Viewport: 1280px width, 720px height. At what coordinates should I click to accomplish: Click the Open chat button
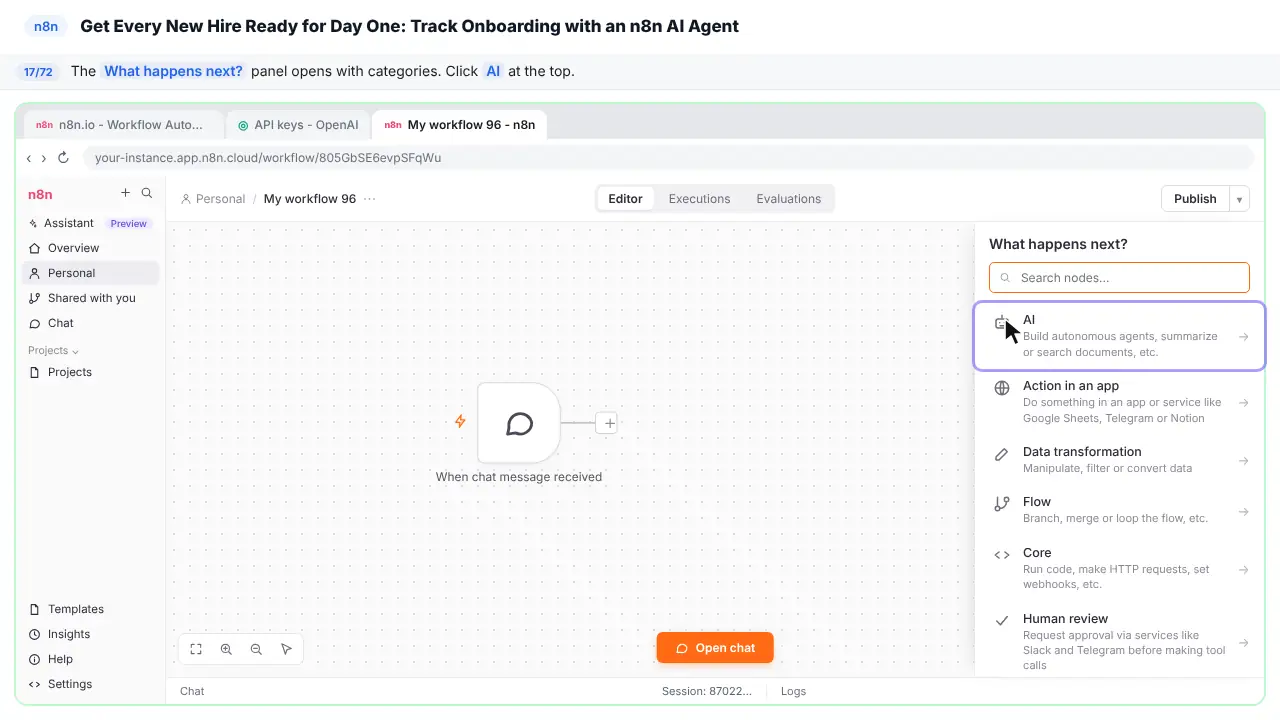(x=715, y=648)
